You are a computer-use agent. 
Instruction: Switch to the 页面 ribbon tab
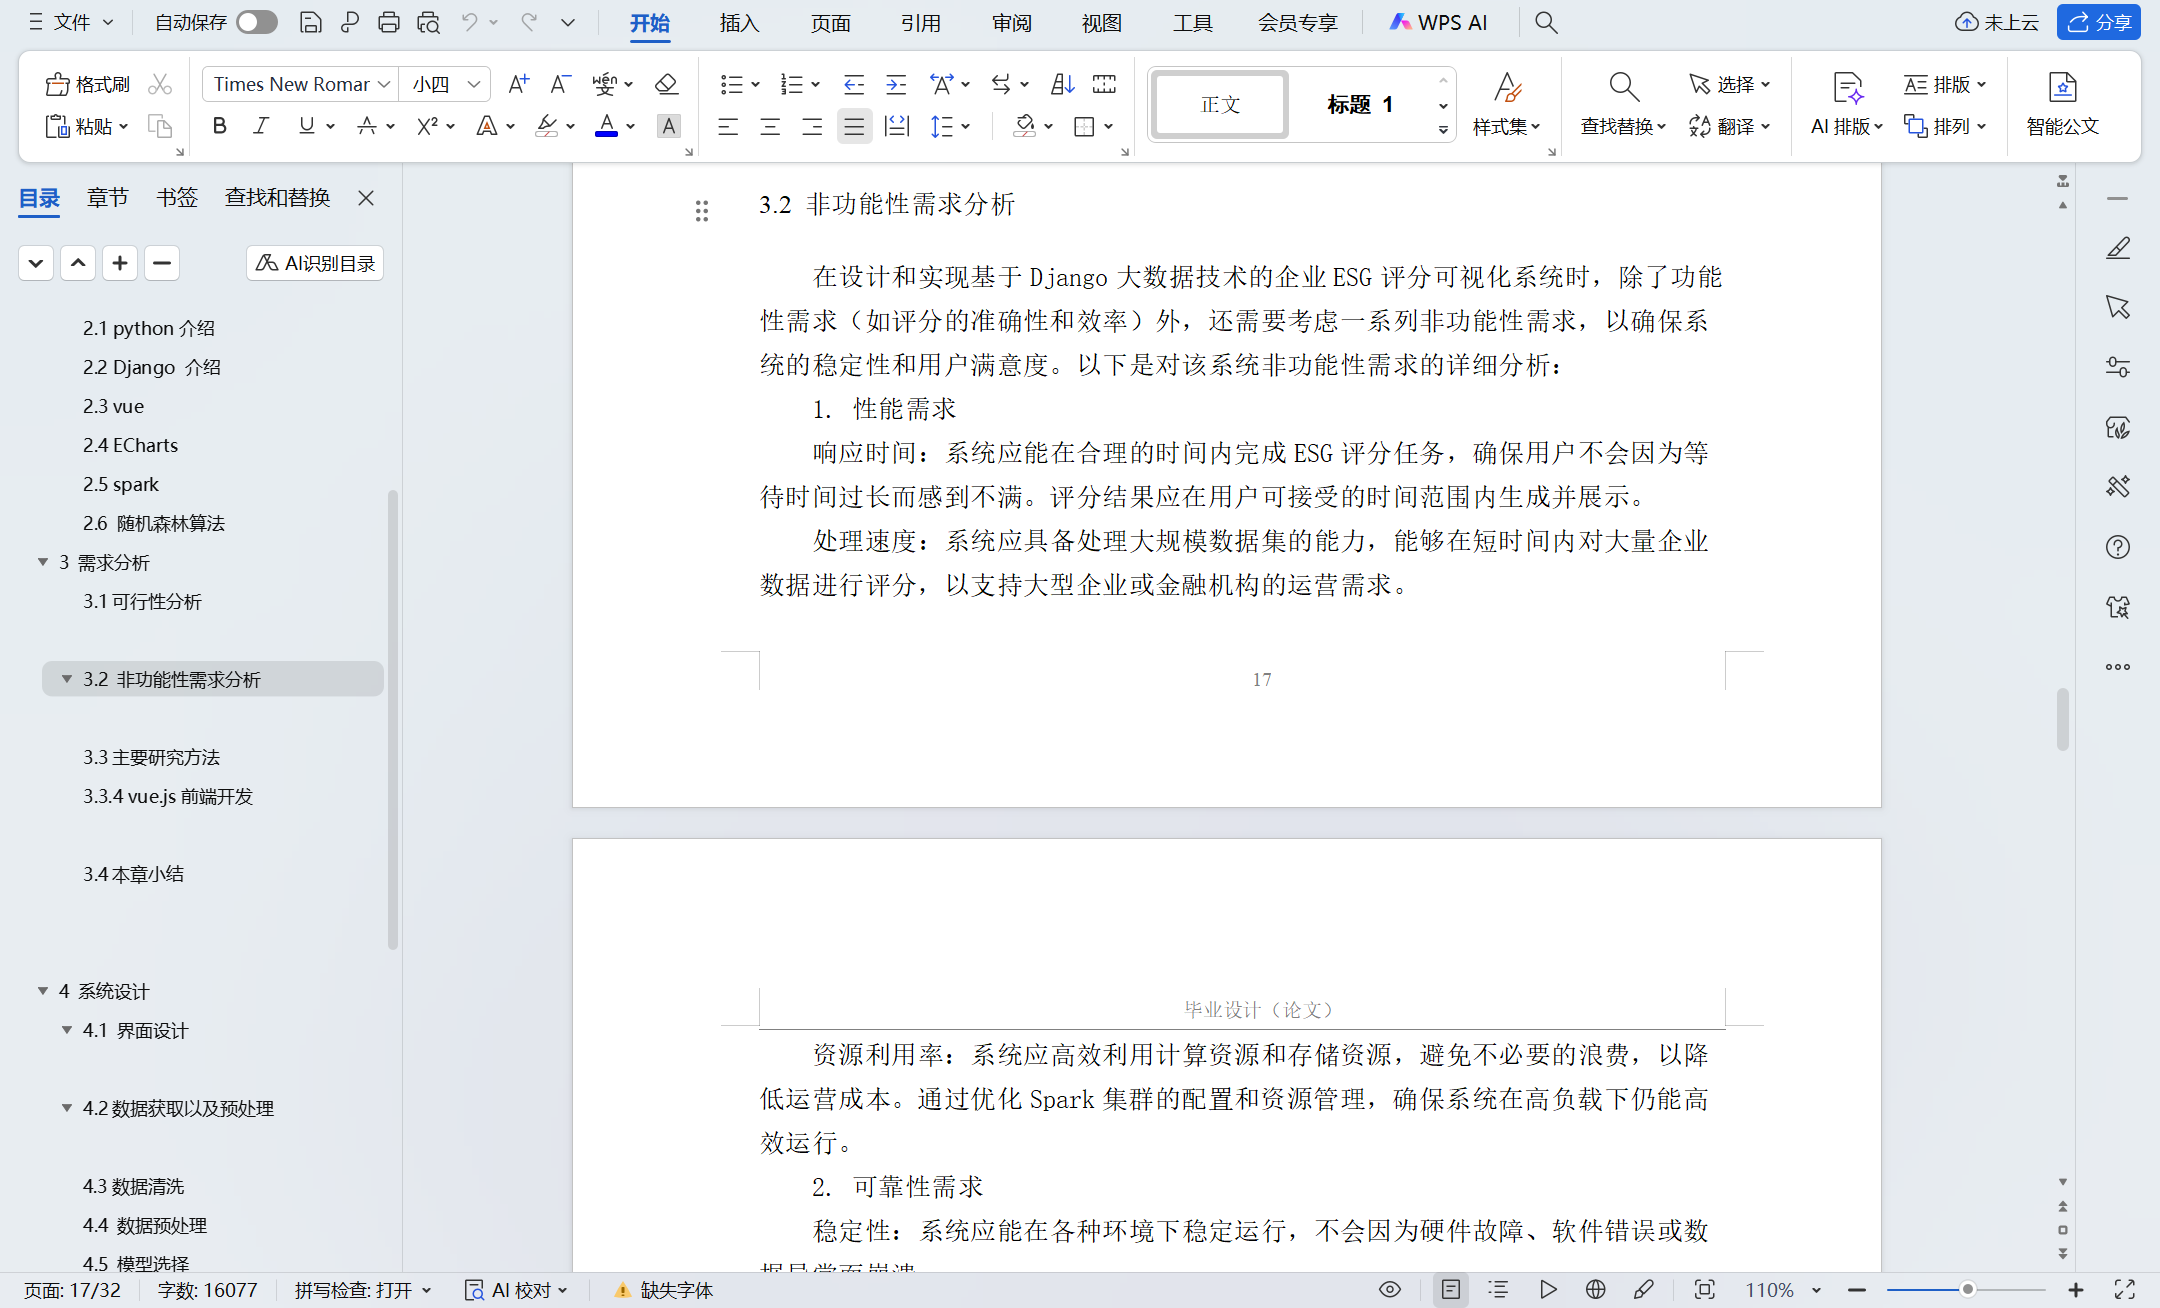click(x=830, y=22)
